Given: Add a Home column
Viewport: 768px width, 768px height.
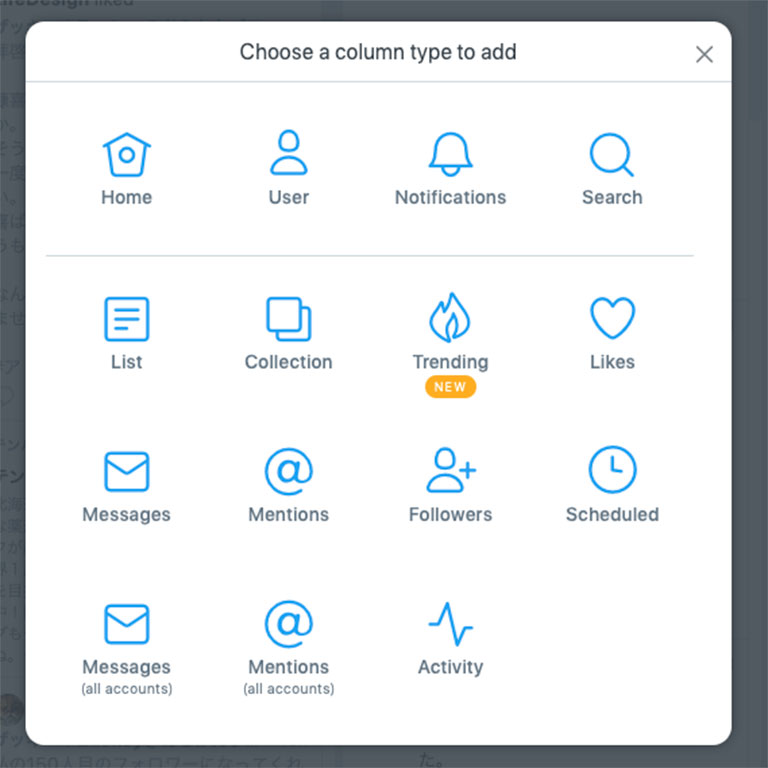Looking at the screenshot, I should (x=126, y=157).
